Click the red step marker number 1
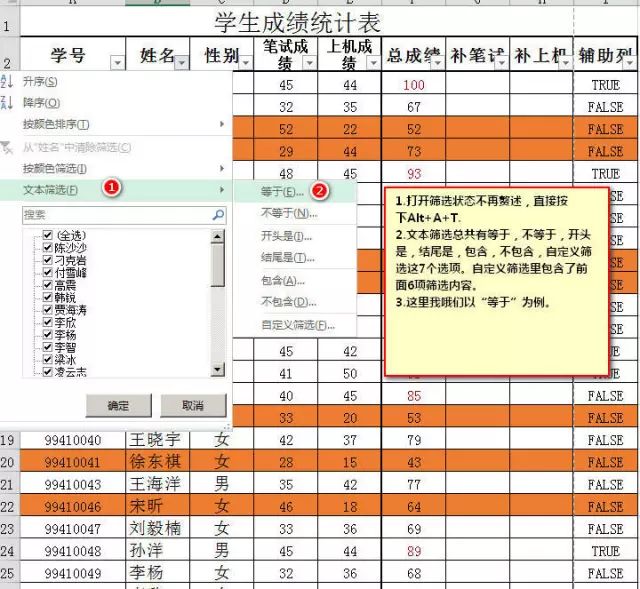The height and width of the screenshot is (589, 640). 113,189
